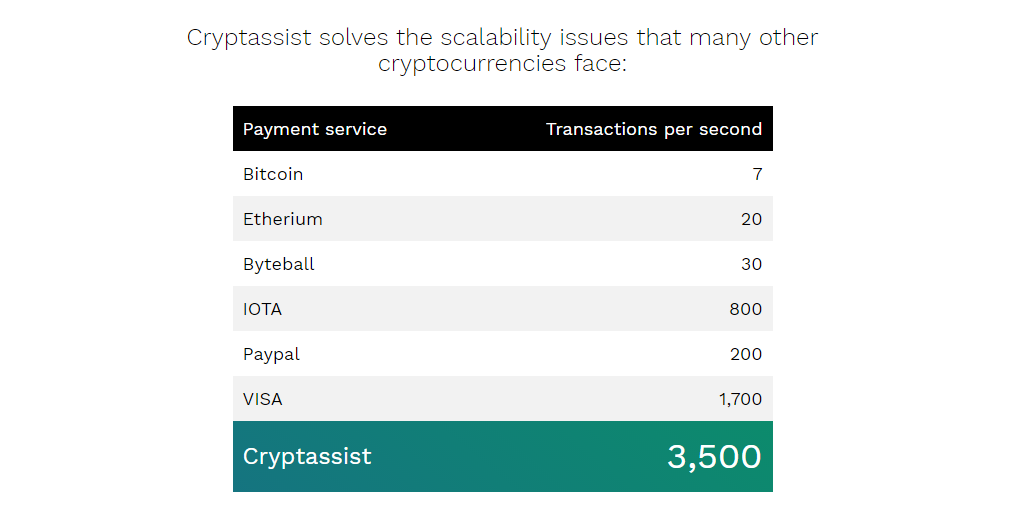This screenshot has height=514, width=1025.
Task: Select the Bitcoin row label
Action: [x=273, y=174]
